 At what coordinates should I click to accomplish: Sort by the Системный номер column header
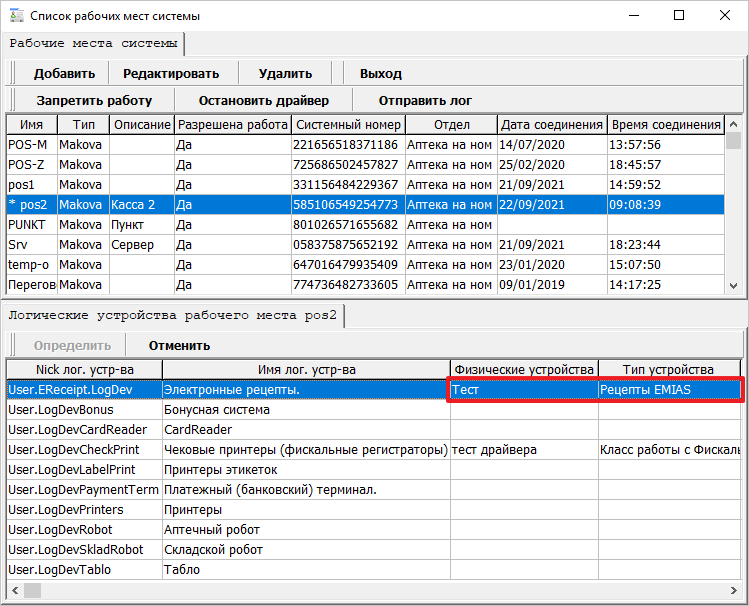(x=348, y=125)
